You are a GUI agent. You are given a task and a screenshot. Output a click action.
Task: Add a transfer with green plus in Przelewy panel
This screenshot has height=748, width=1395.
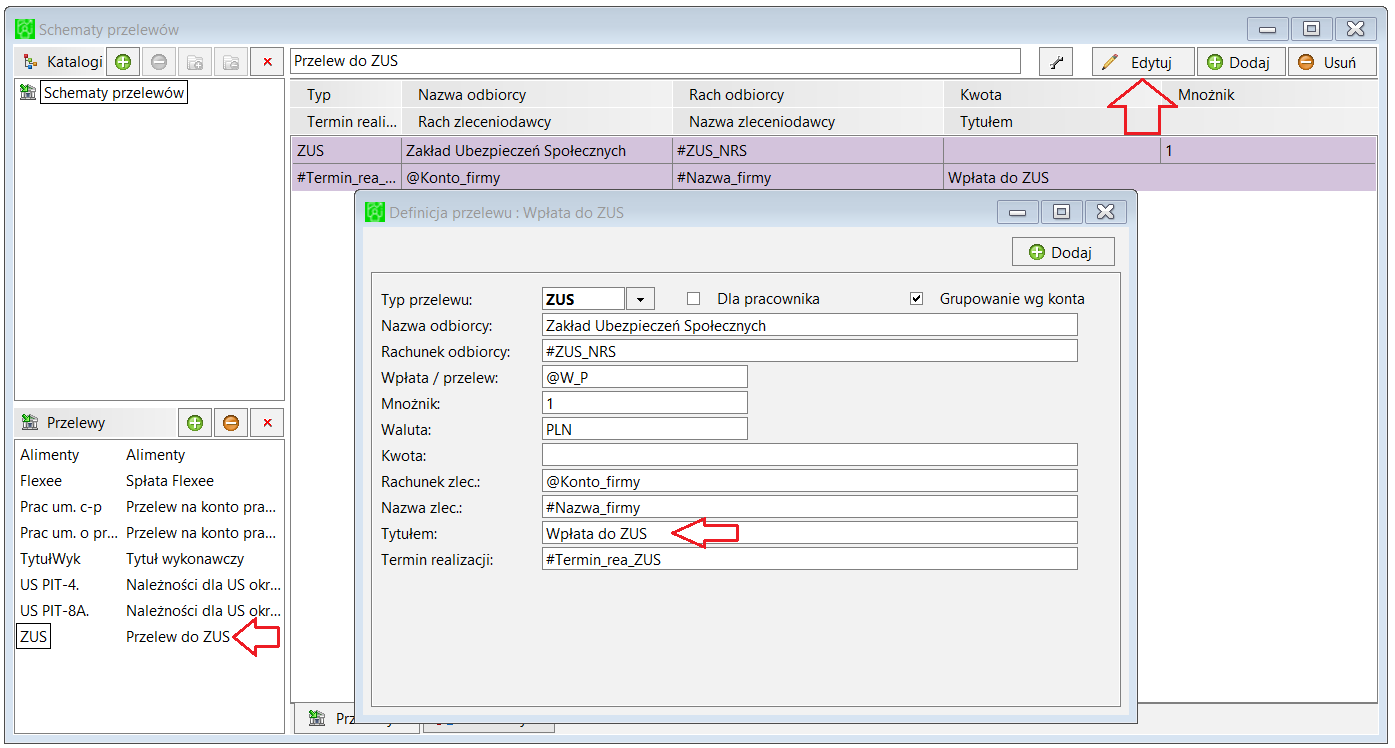tap(195, 423)
